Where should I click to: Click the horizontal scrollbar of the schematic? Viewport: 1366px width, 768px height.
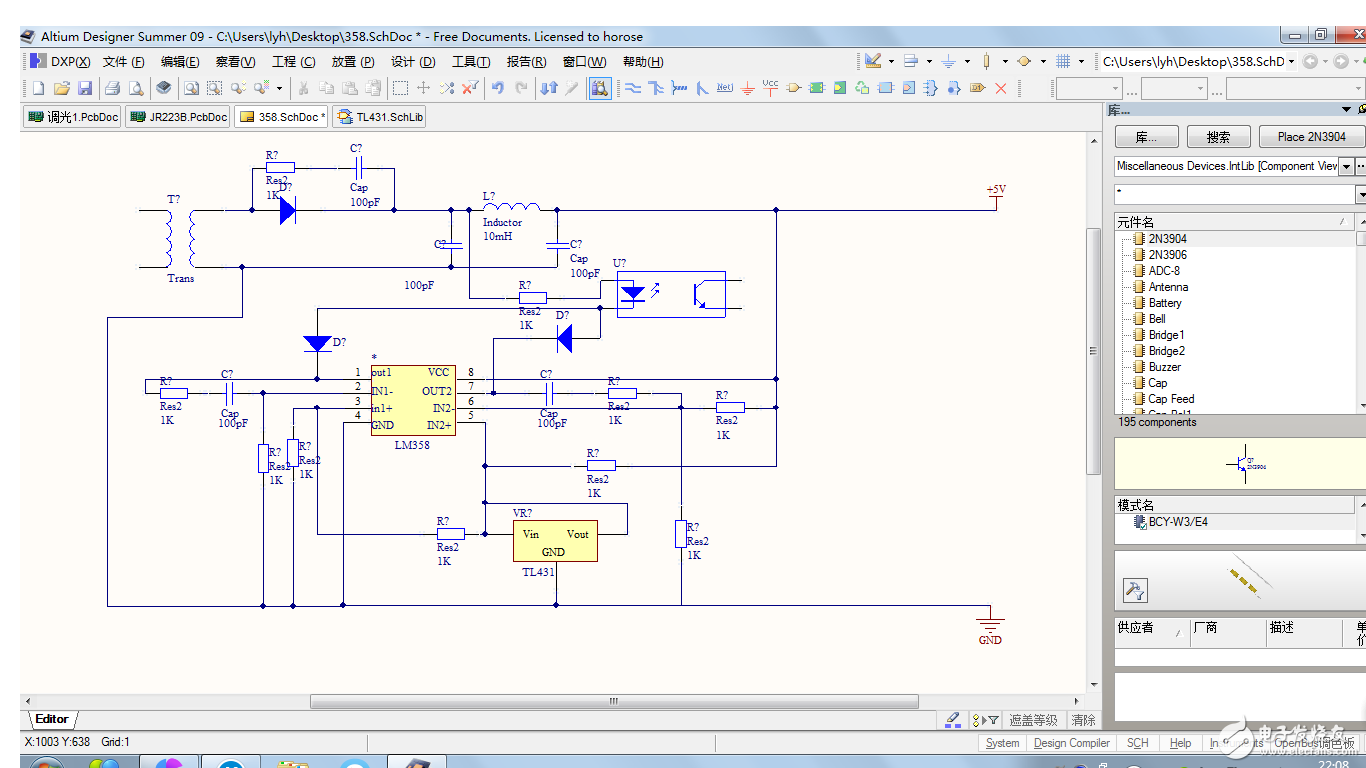pyautogui.click(x=614, y=702)
